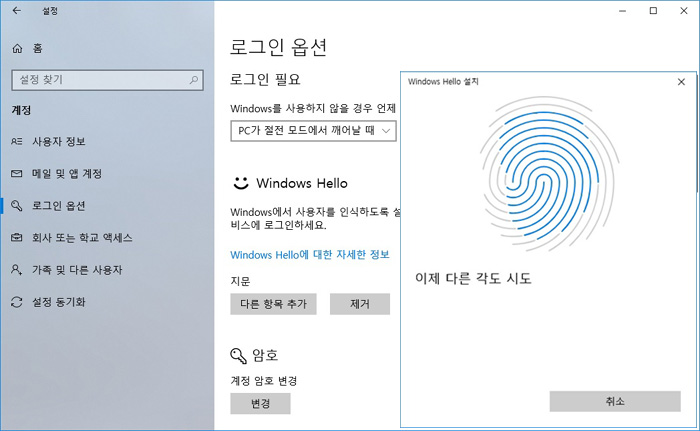Image resolution: width=700 pixels, height=431 pixels.
Task: Click the 계정 암호 변경 label
Action: tap(263, 381)
